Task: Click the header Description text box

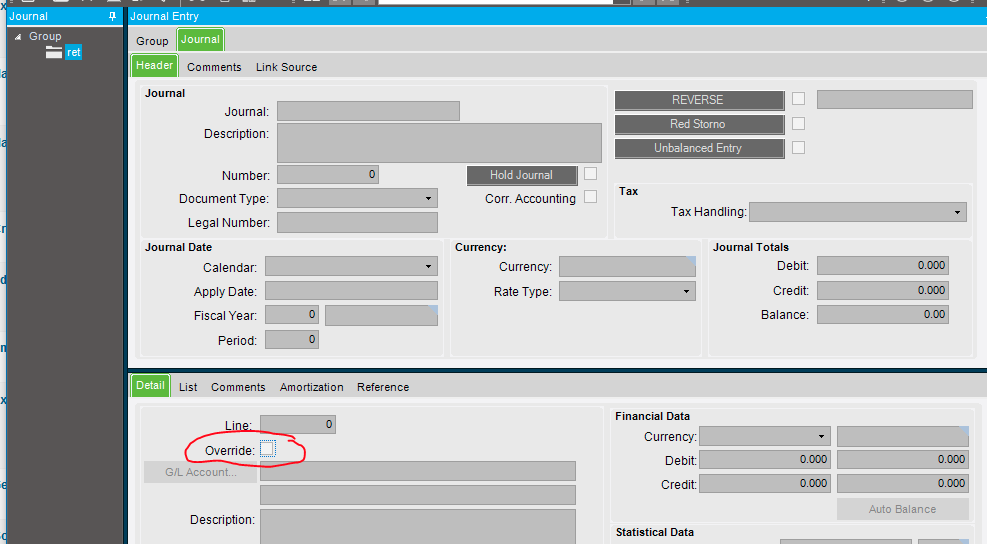Action: click(439, 143)
